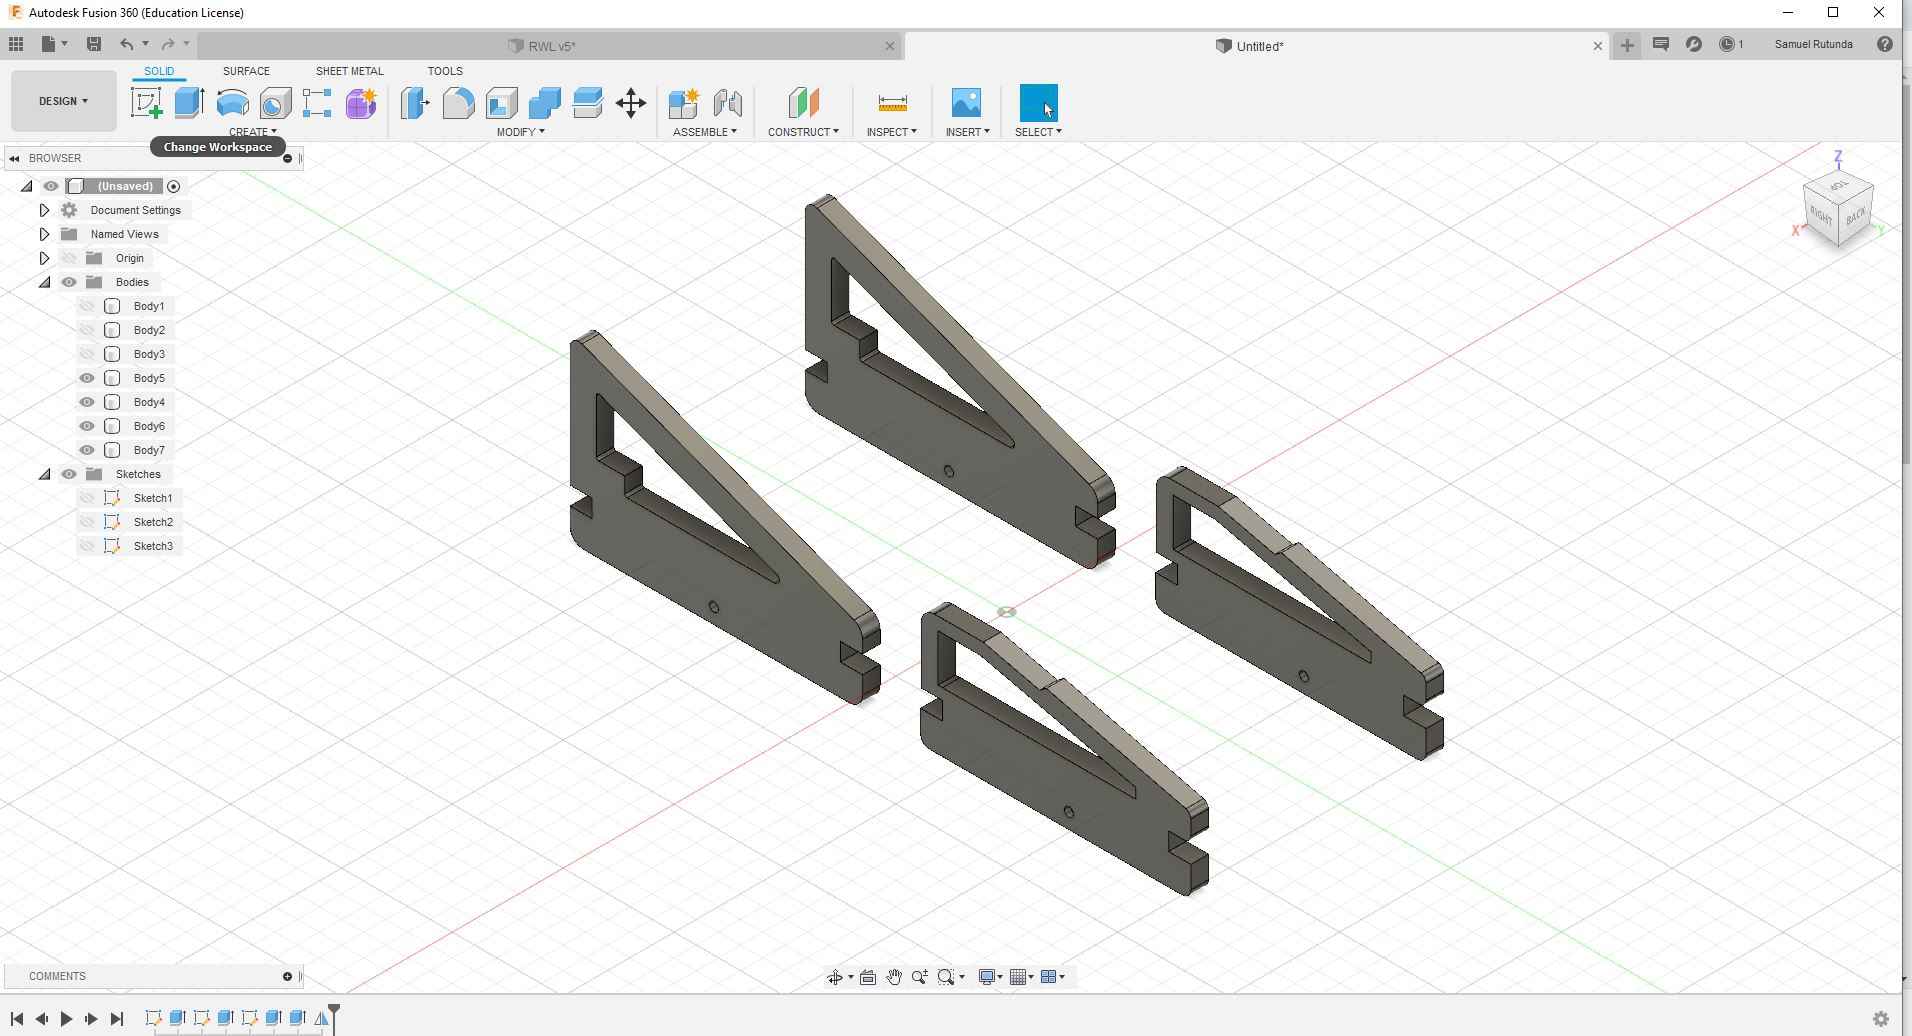Expand the Document Settings node
The image size is (1912, 1036).
click(x=44, y=210)
